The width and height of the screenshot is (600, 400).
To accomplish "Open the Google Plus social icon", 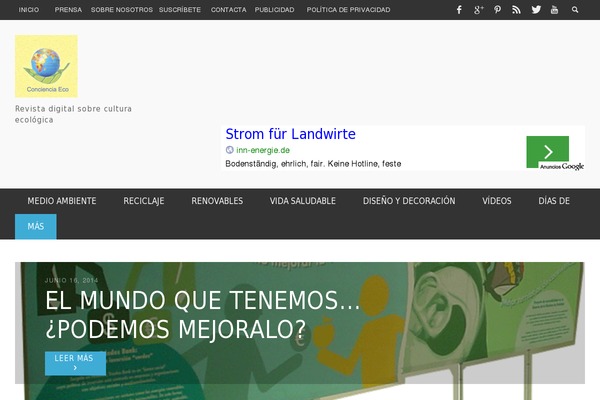I will click(x=478, y=10).
